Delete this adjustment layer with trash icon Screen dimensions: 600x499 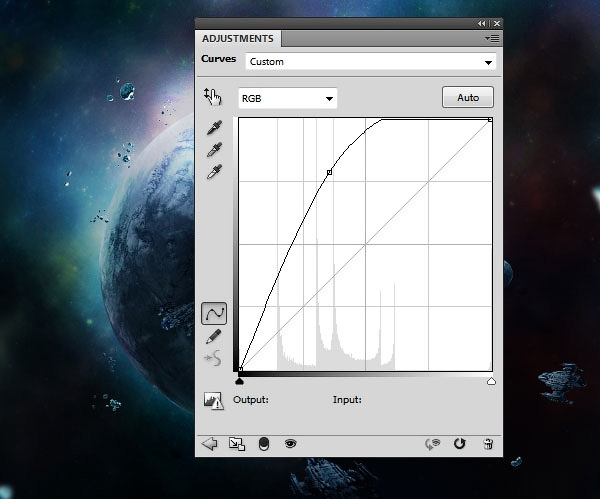[x=488, y=444]
